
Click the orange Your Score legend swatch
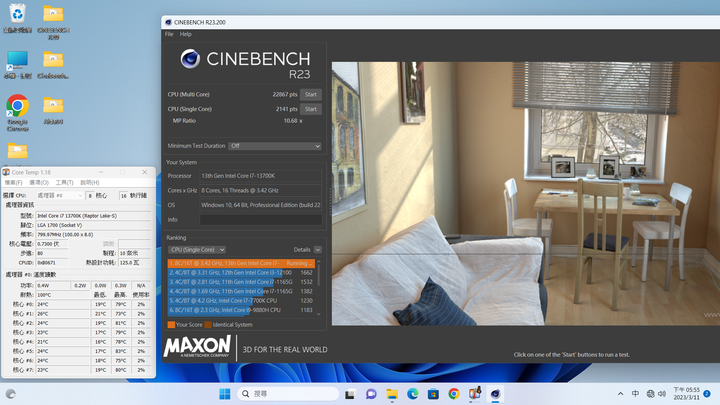point(171,325)
